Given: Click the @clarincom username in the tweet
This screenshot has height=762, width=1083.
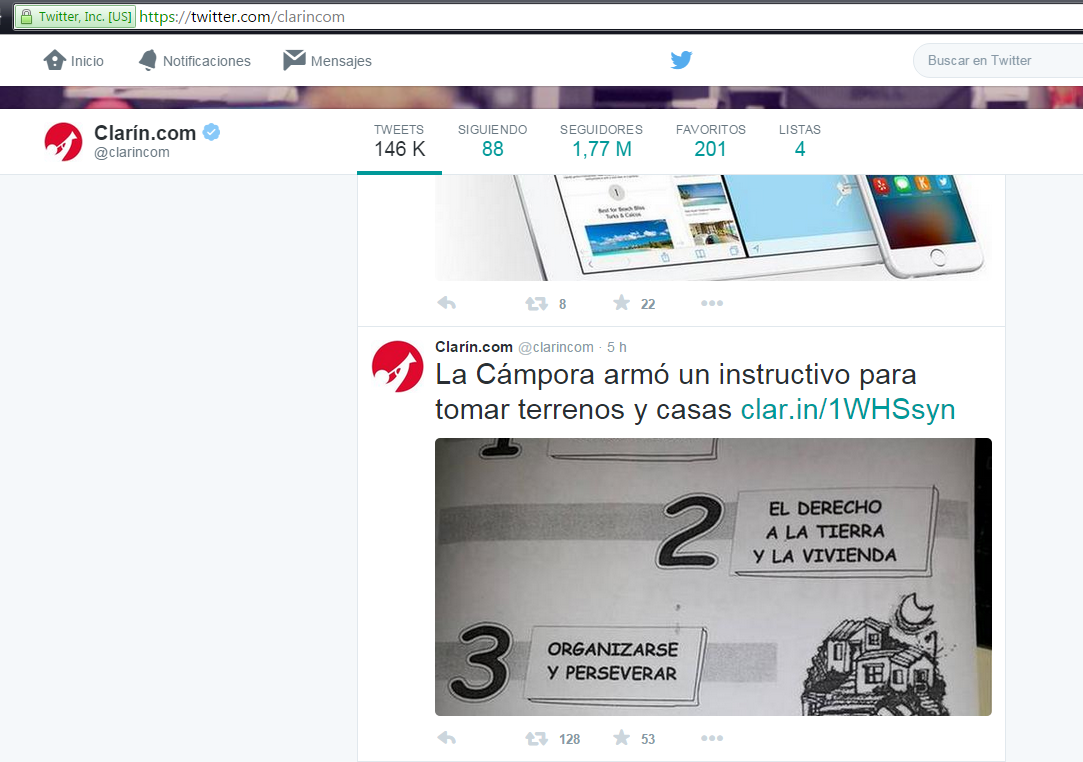Looking at the screenshot, I should 556,346.
